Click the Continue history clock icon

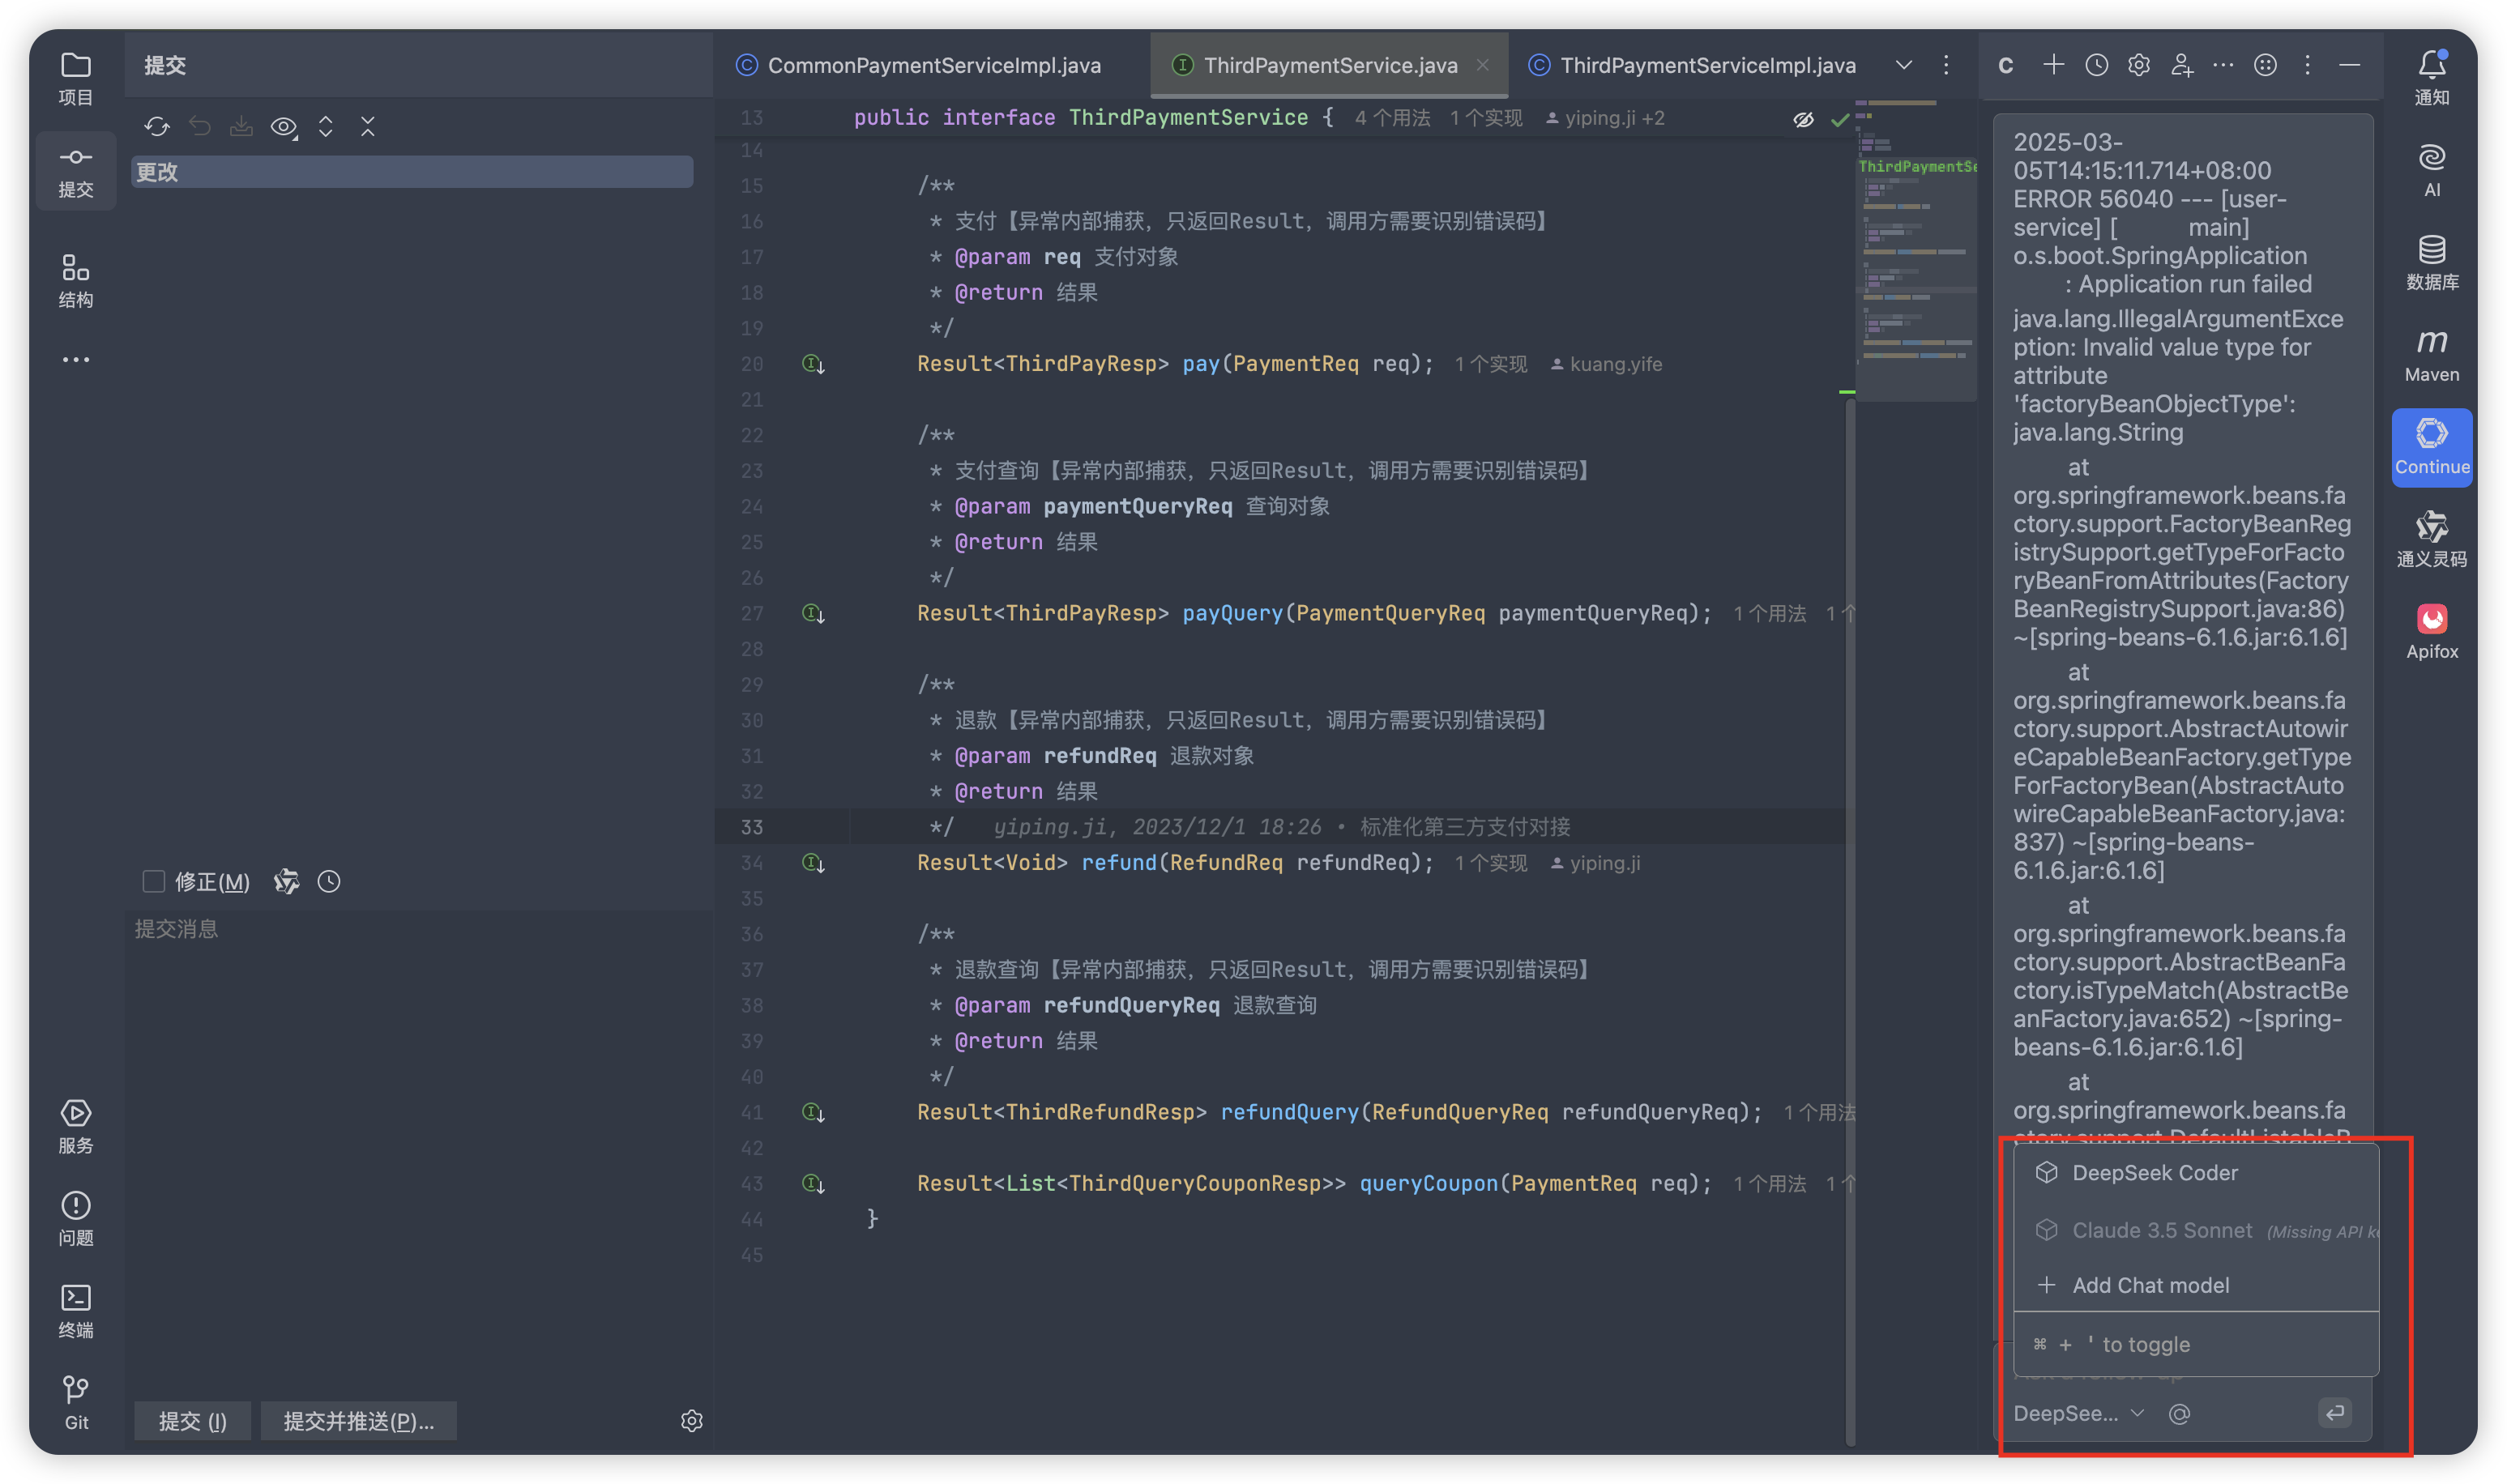[2096, 65]
